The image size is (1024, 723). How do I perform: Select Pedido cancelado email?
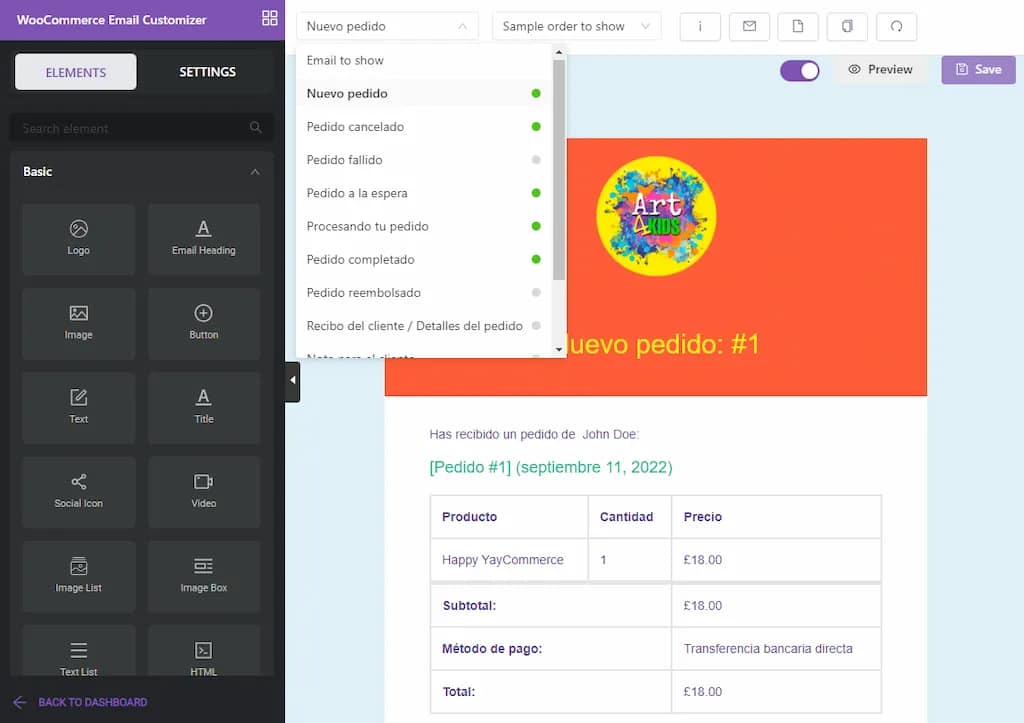click(424, 127)
